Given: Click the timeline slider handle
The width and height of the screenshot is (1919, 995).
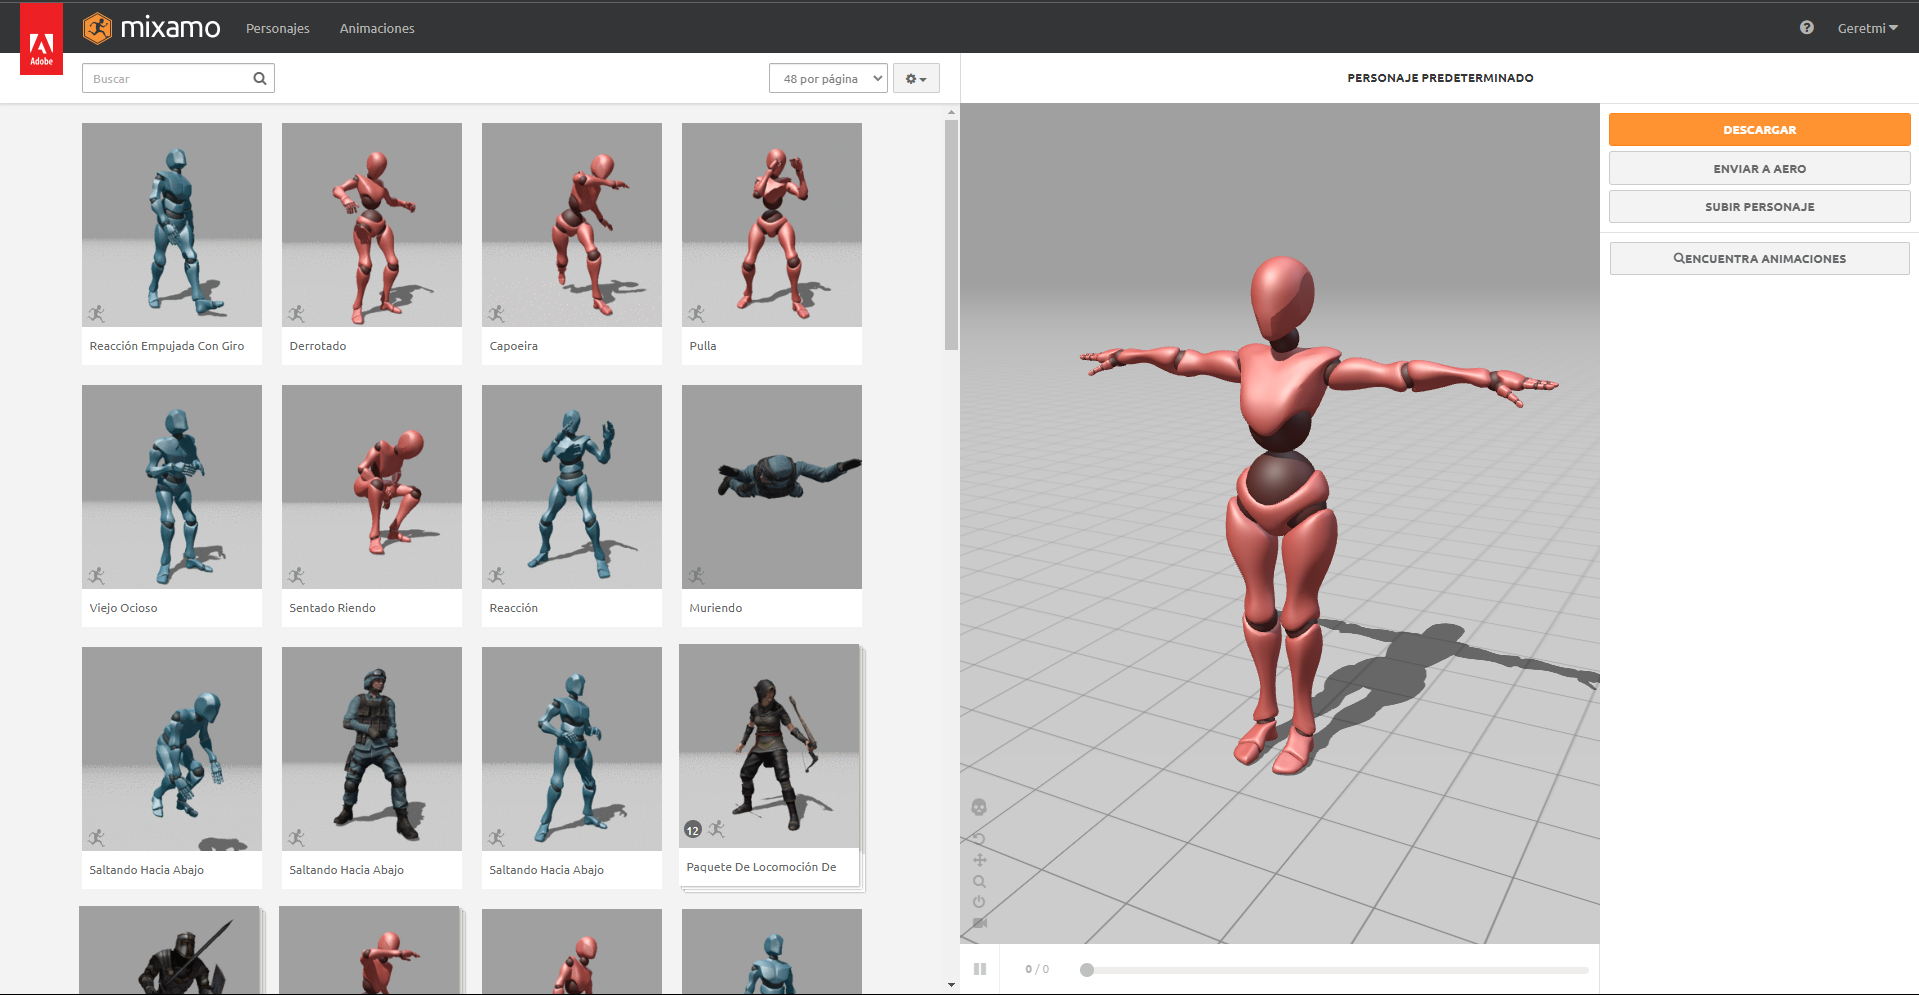Looking at the screenshot, I should (1087, 970).
